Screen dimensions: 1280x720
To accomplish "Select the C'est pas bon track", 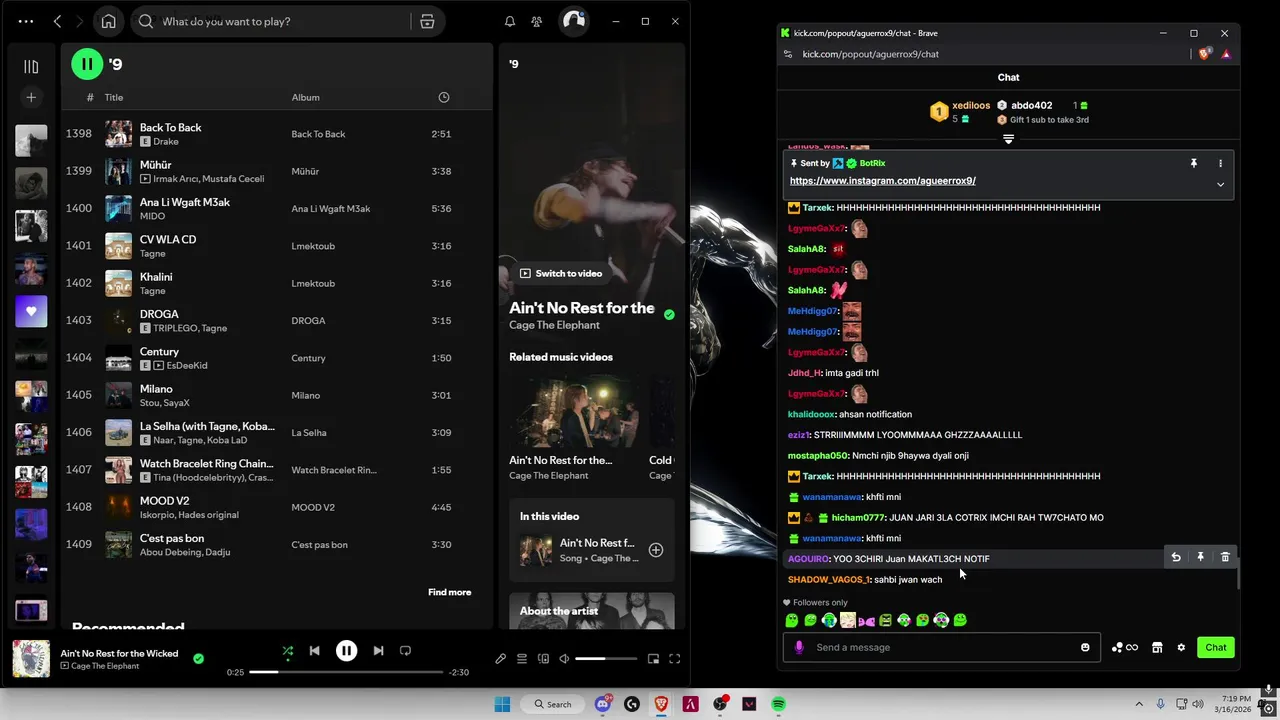I will [x=276, y=544].
